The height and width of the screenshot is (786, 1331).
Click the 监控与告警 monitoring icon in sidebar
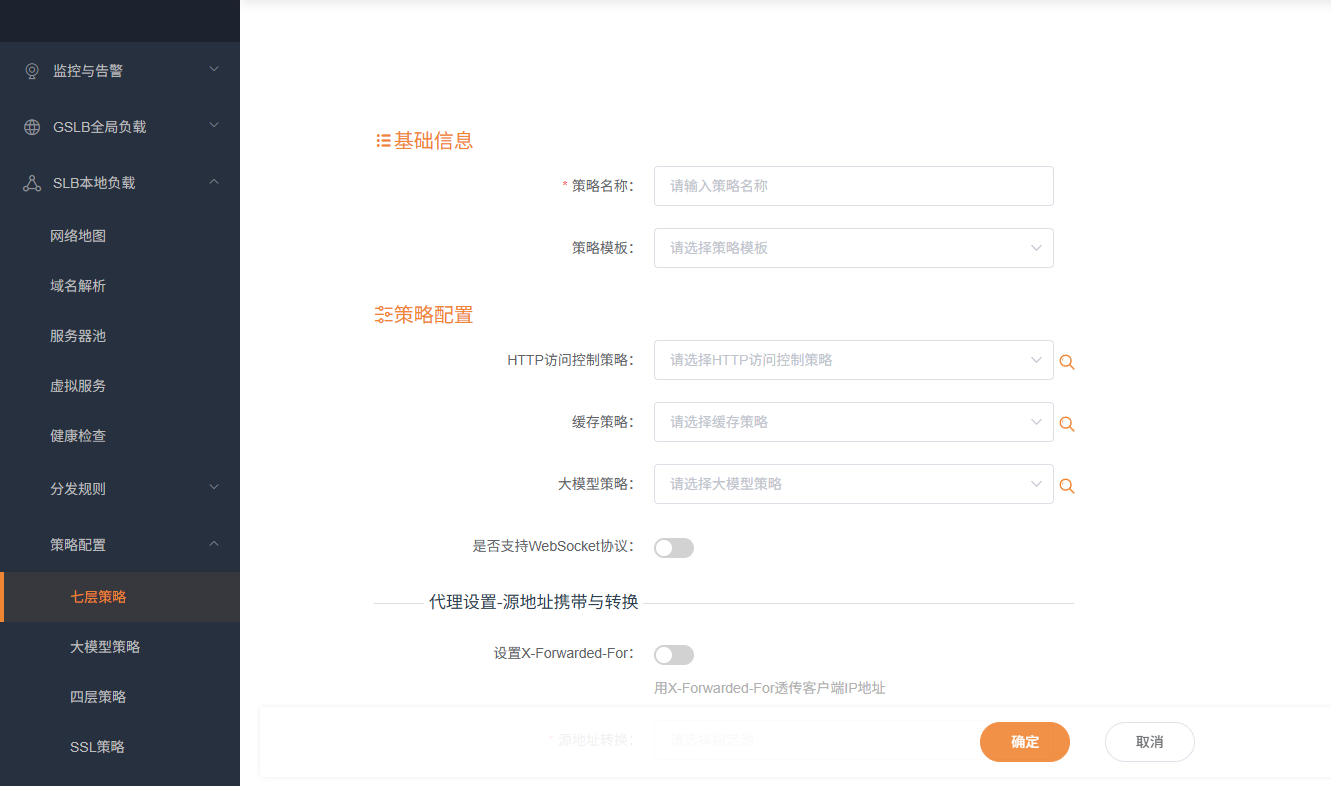point(31,70)
